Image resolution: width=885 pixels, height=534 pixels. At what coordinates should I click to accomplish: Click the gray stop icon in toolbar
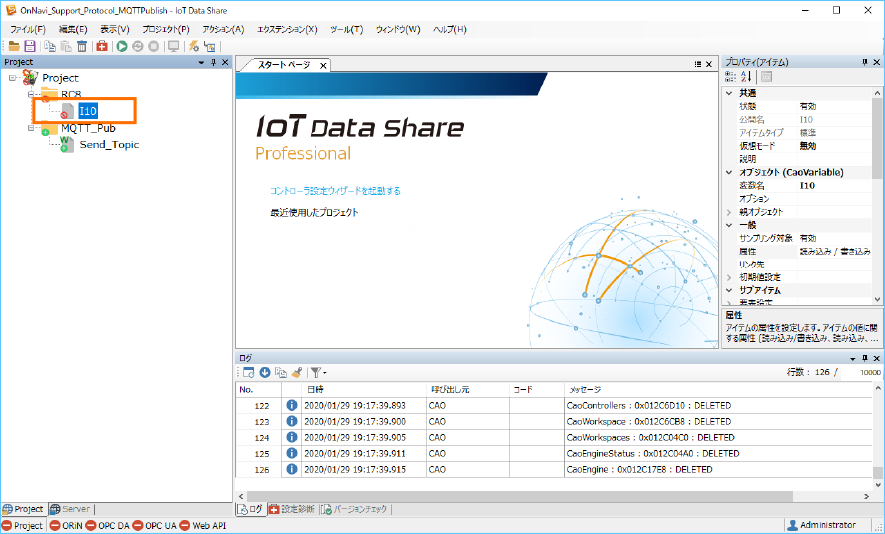click(154, 46)
